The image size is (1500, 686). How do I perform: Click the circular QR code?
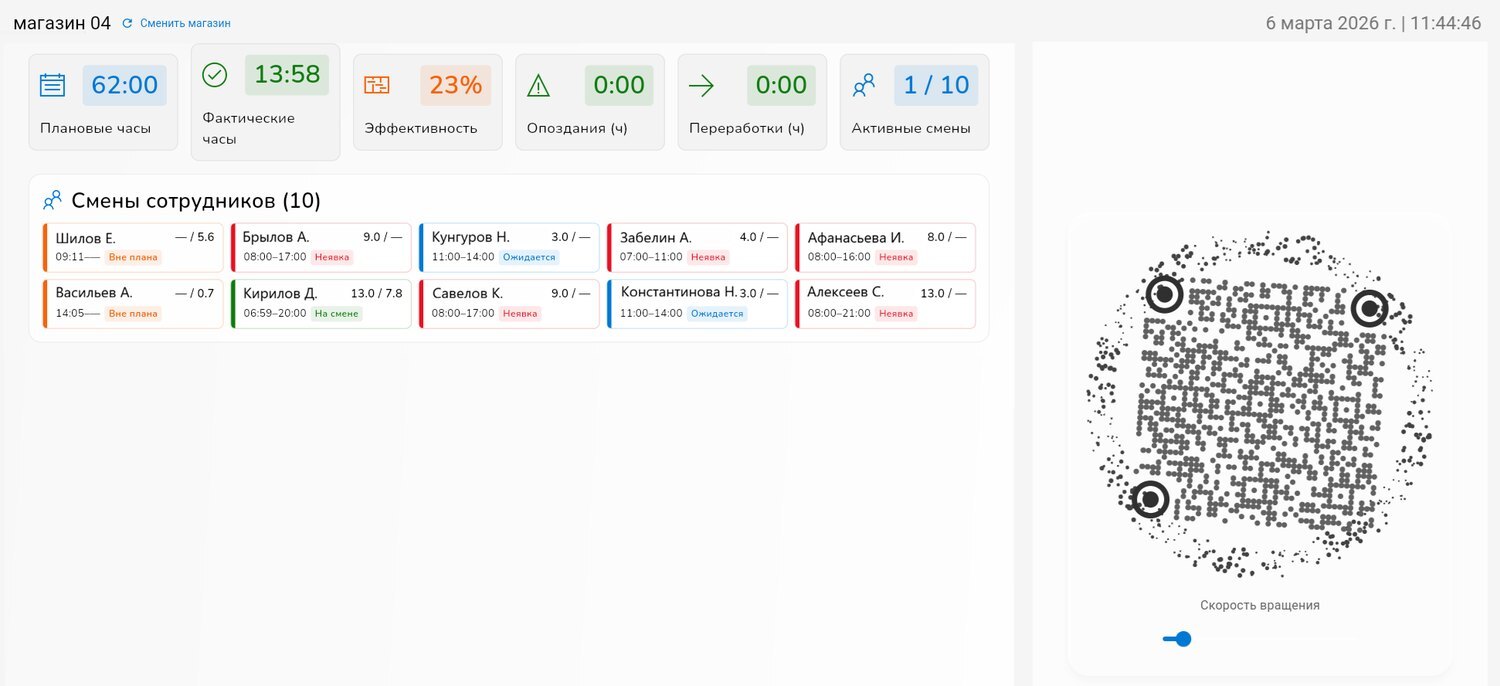click(1259, 404)
